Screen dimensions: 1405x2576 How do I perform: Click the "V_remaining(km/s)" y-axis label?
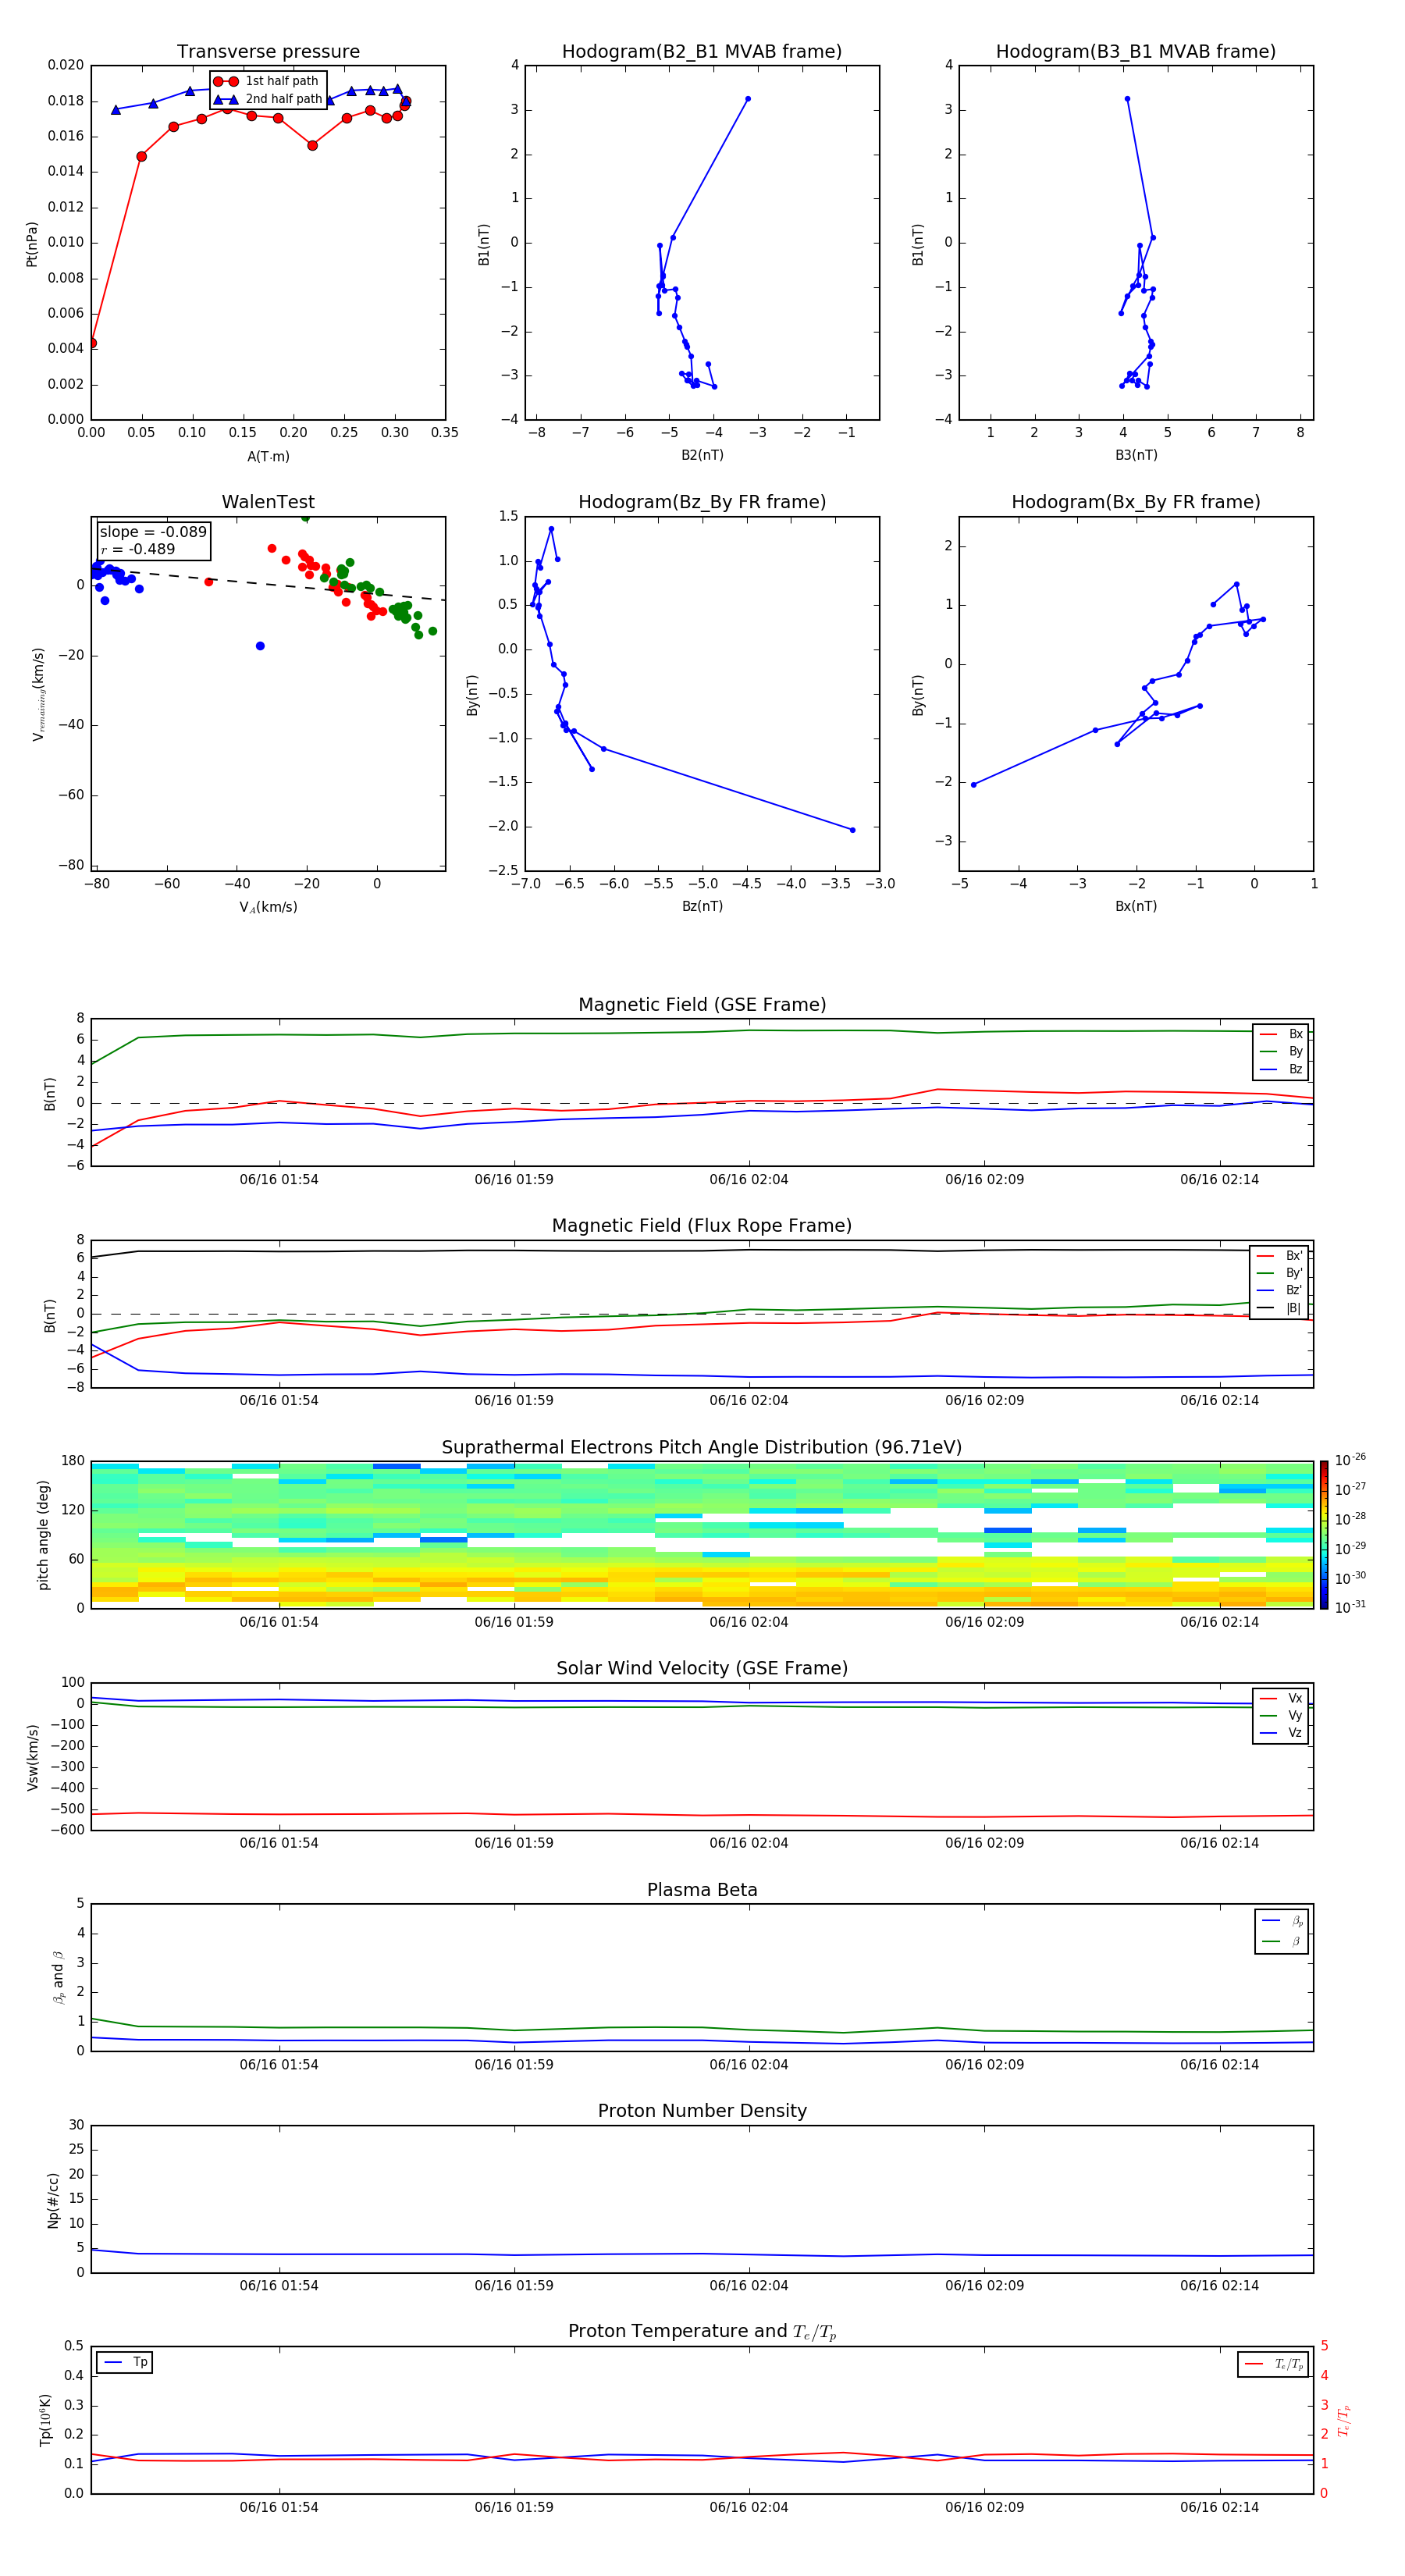[38, 694]
